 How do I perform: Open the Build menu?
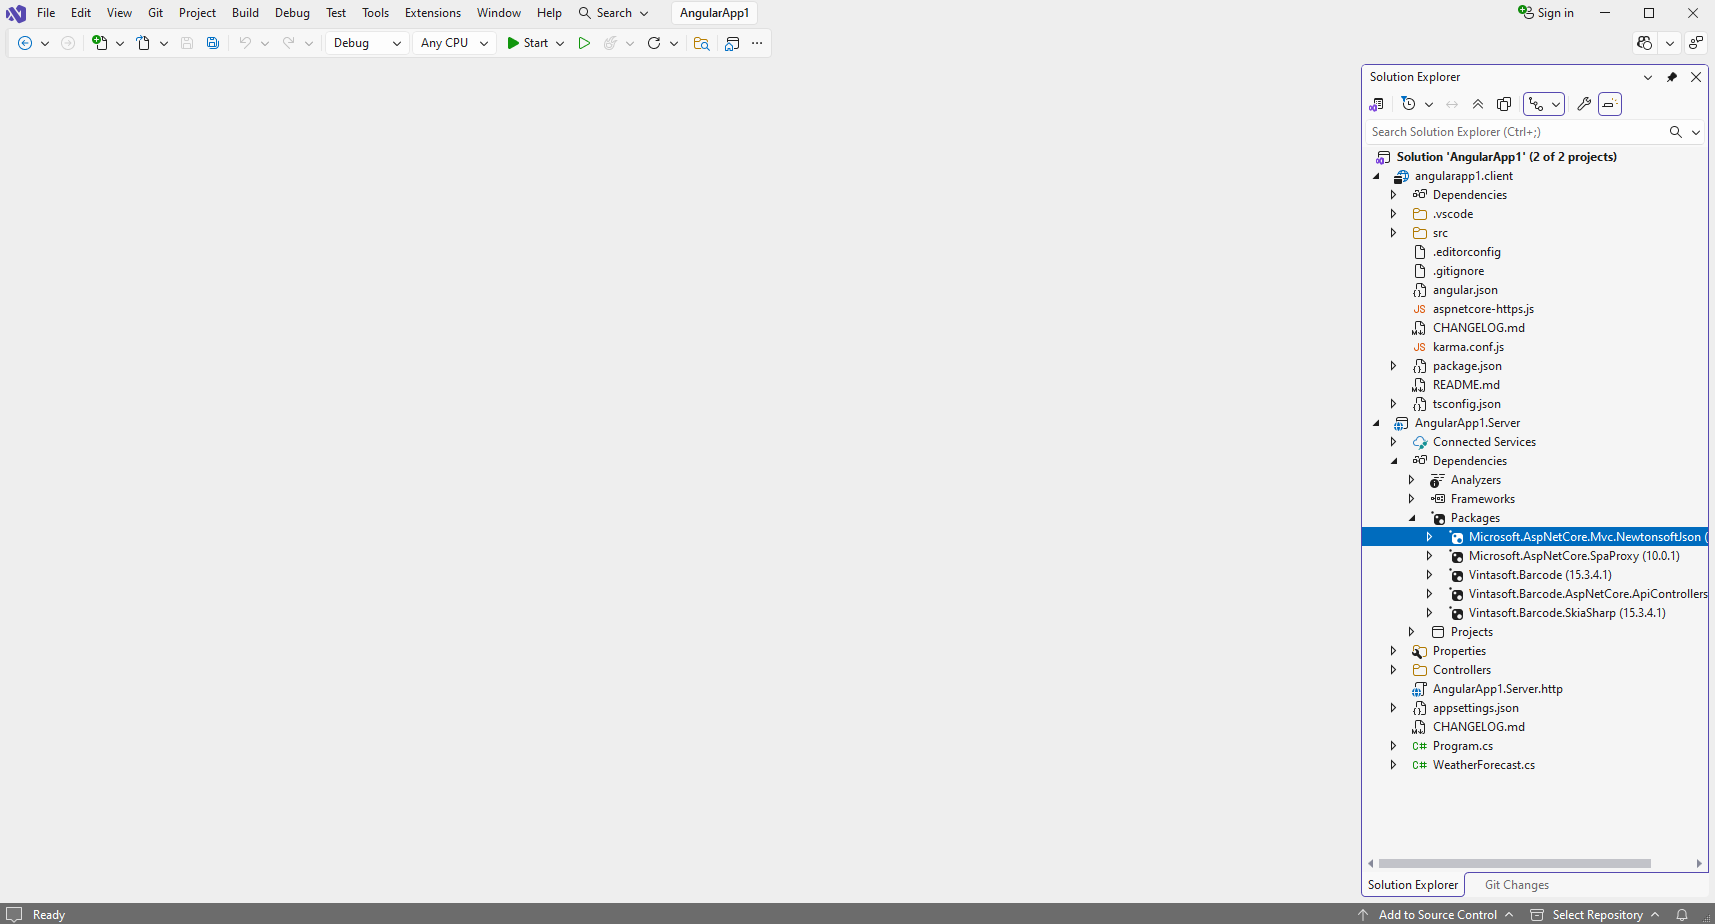pos(245,13)
